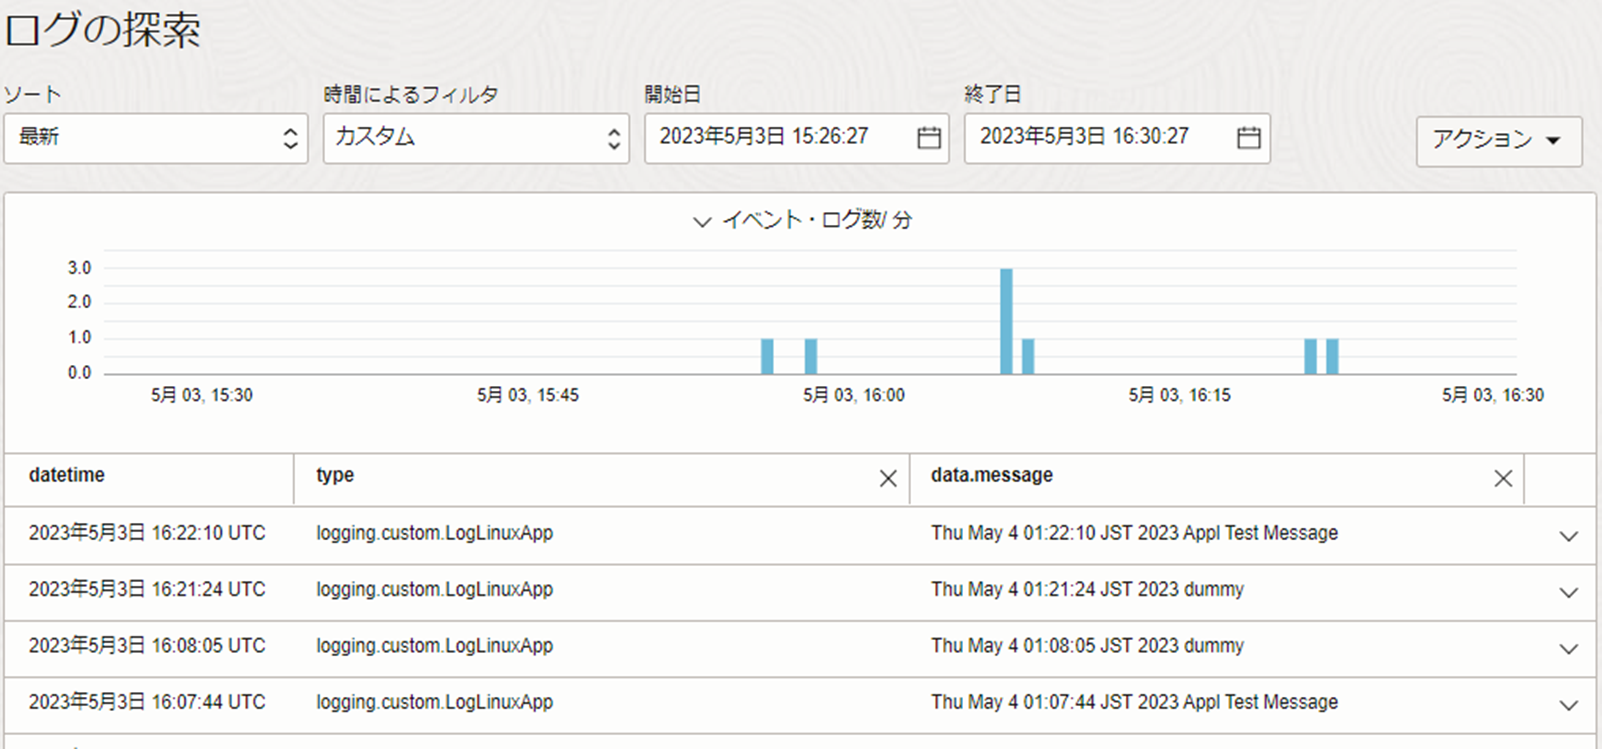Click logging.custom.LogLinuxApp in the 16:08:05 row

point(434,646)
